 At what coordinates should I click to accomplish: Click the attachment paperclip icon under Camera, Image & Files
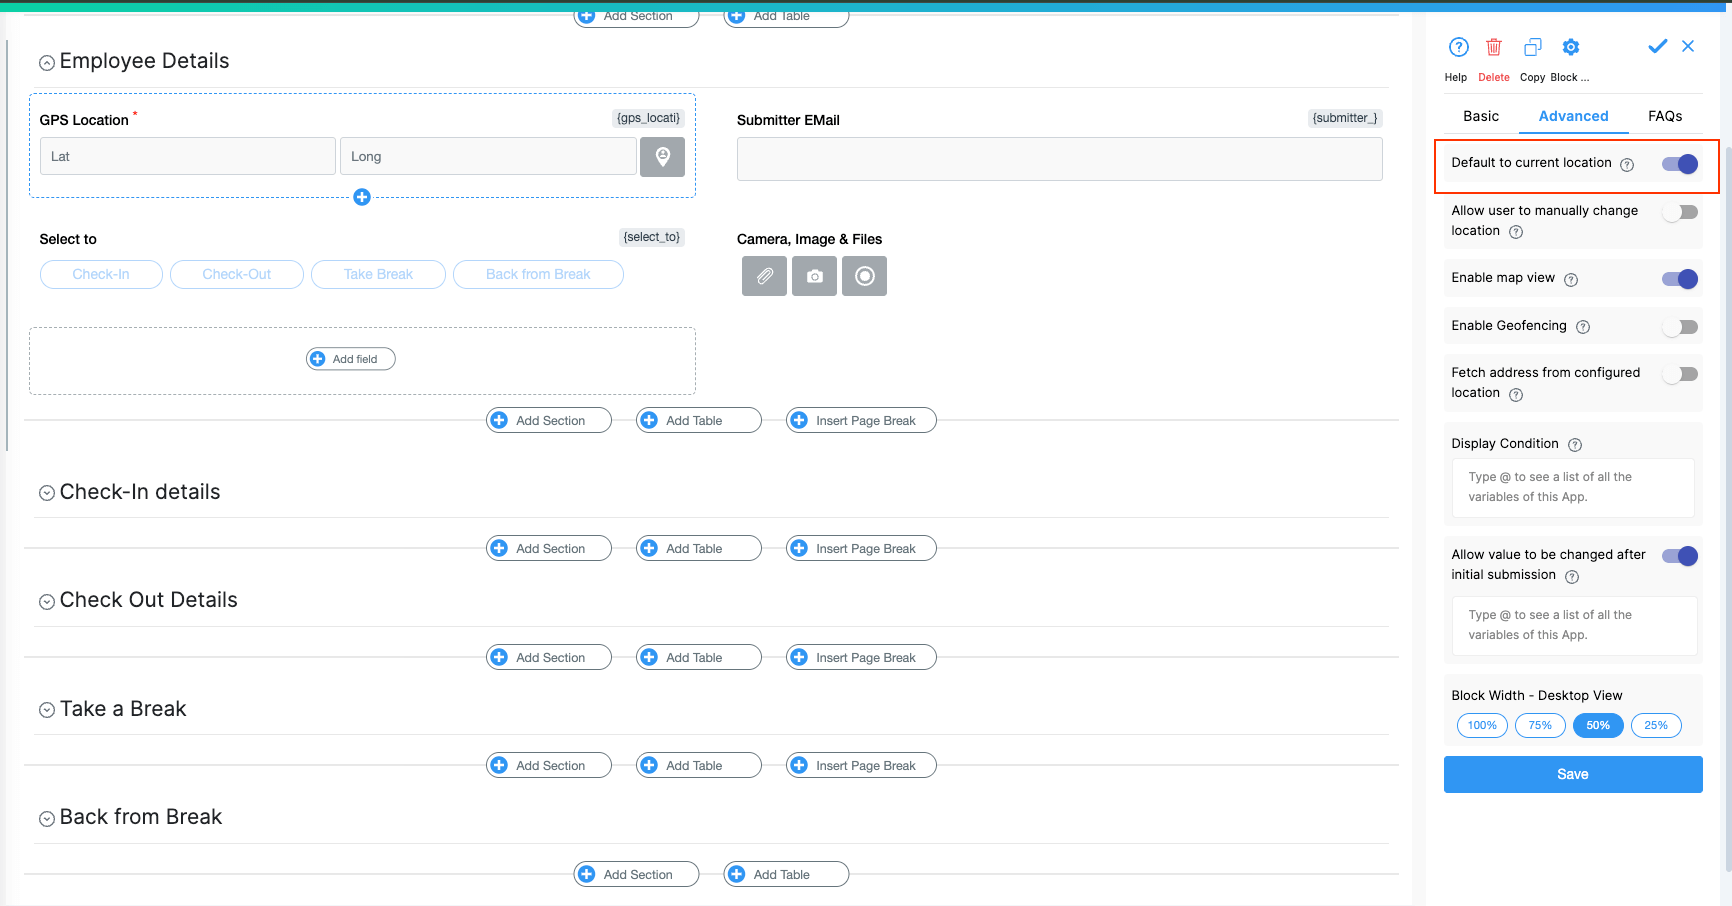click(764, 275)
